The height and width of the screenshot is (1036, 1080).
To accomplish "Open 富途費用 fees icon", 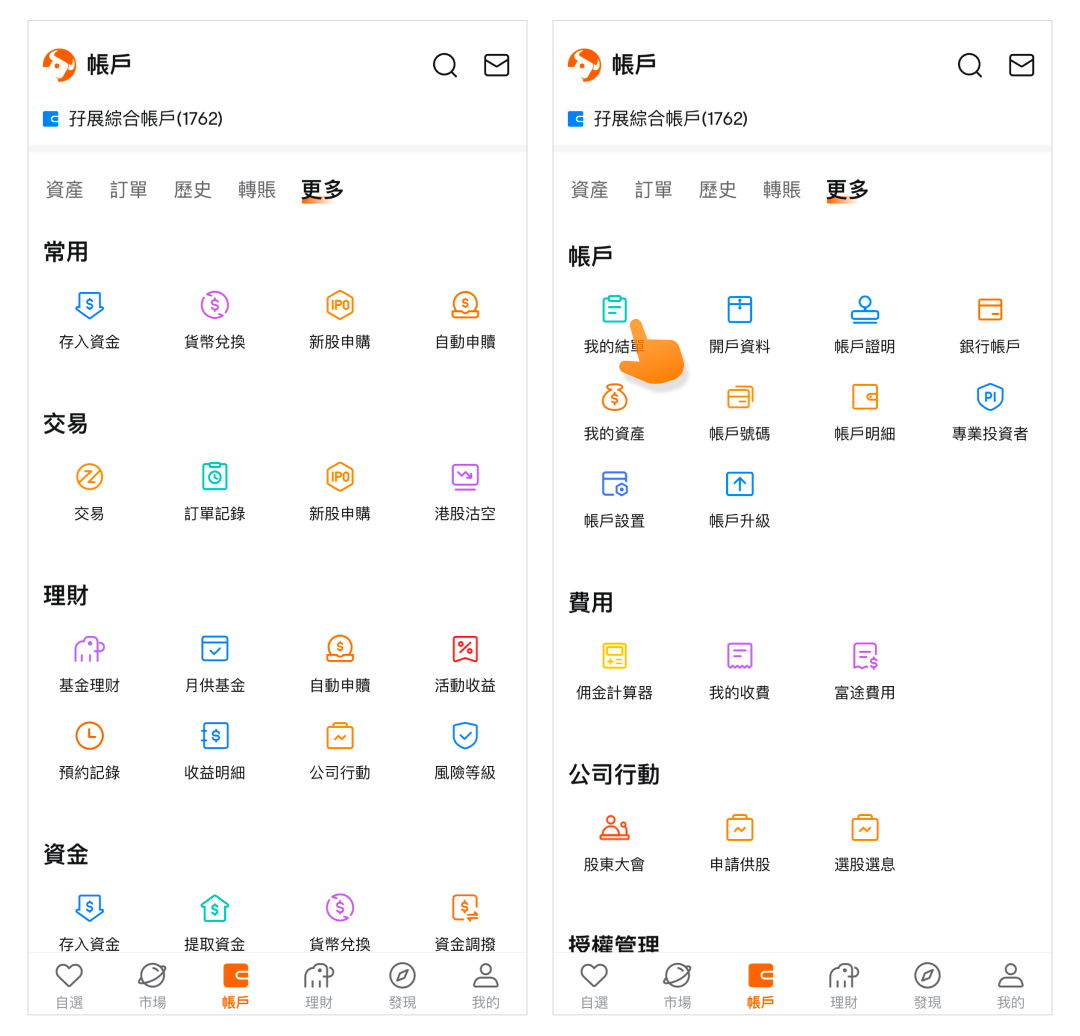I will [864, 656].
